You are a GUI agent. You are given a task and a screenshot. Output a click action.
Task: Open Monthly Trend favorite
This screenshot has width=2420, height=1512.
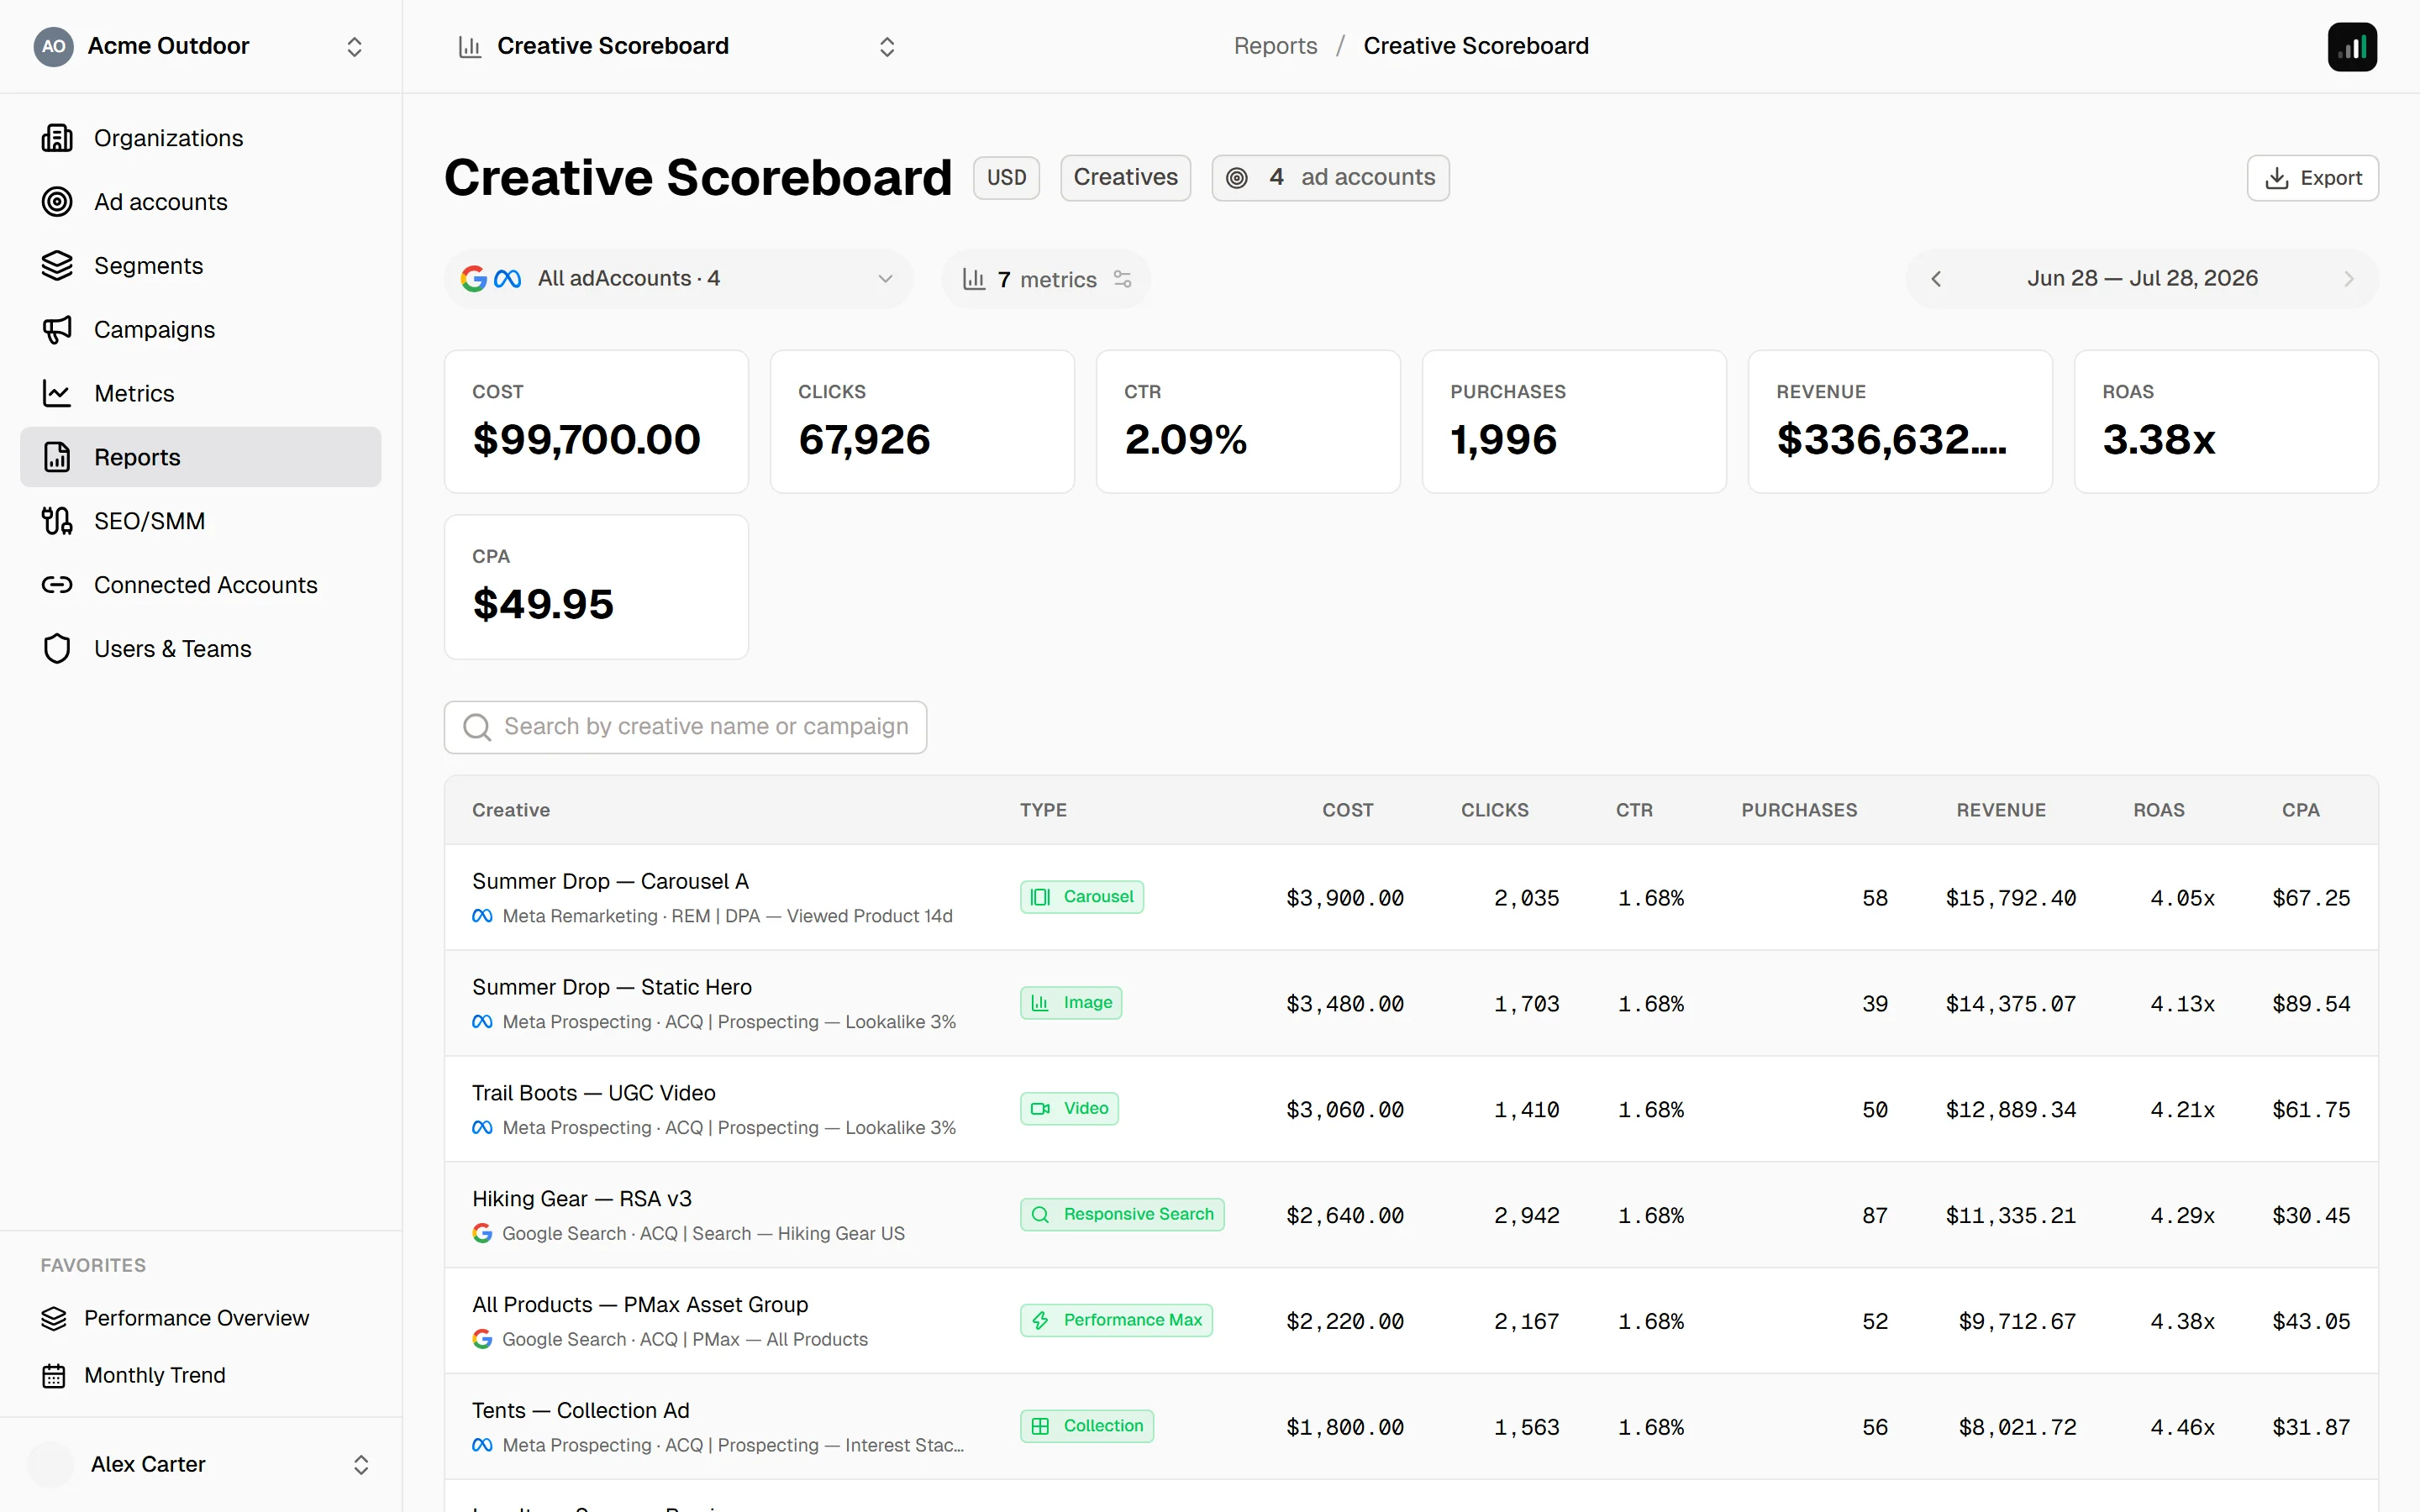point(200,1376)
